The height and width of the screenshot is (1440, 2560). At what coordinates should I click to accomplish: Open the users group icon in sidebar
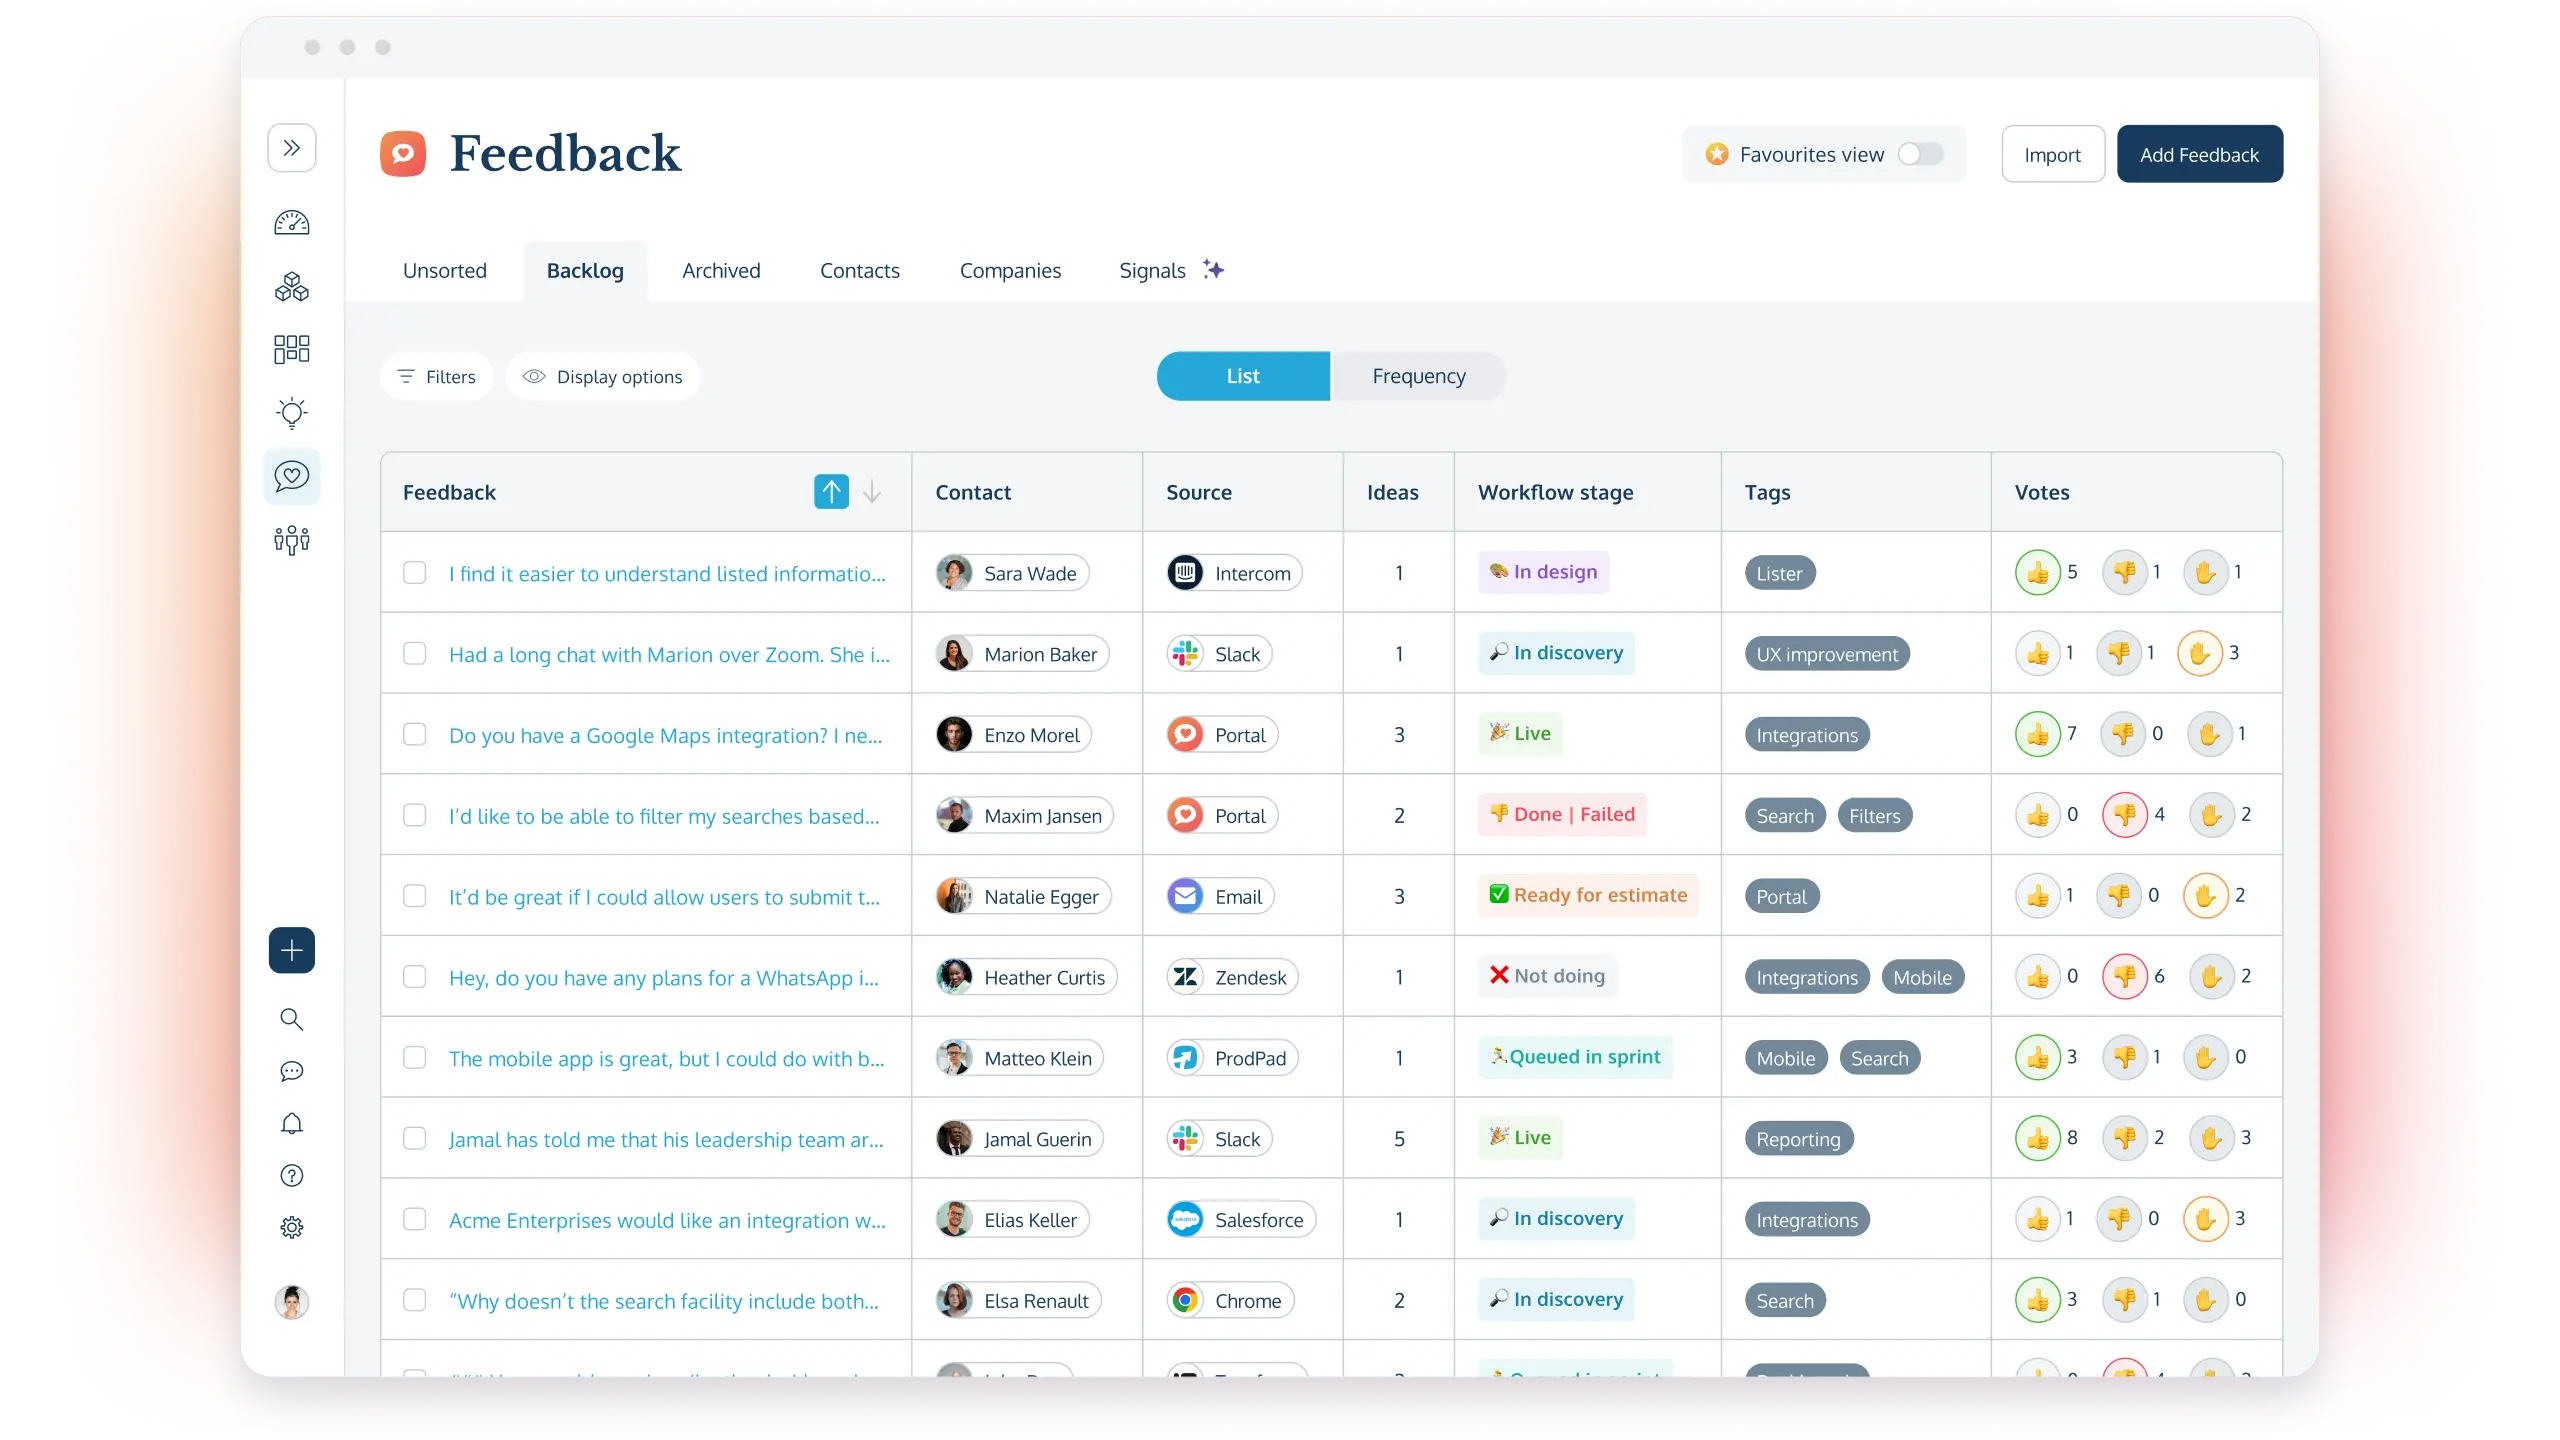tap(291, 540)
